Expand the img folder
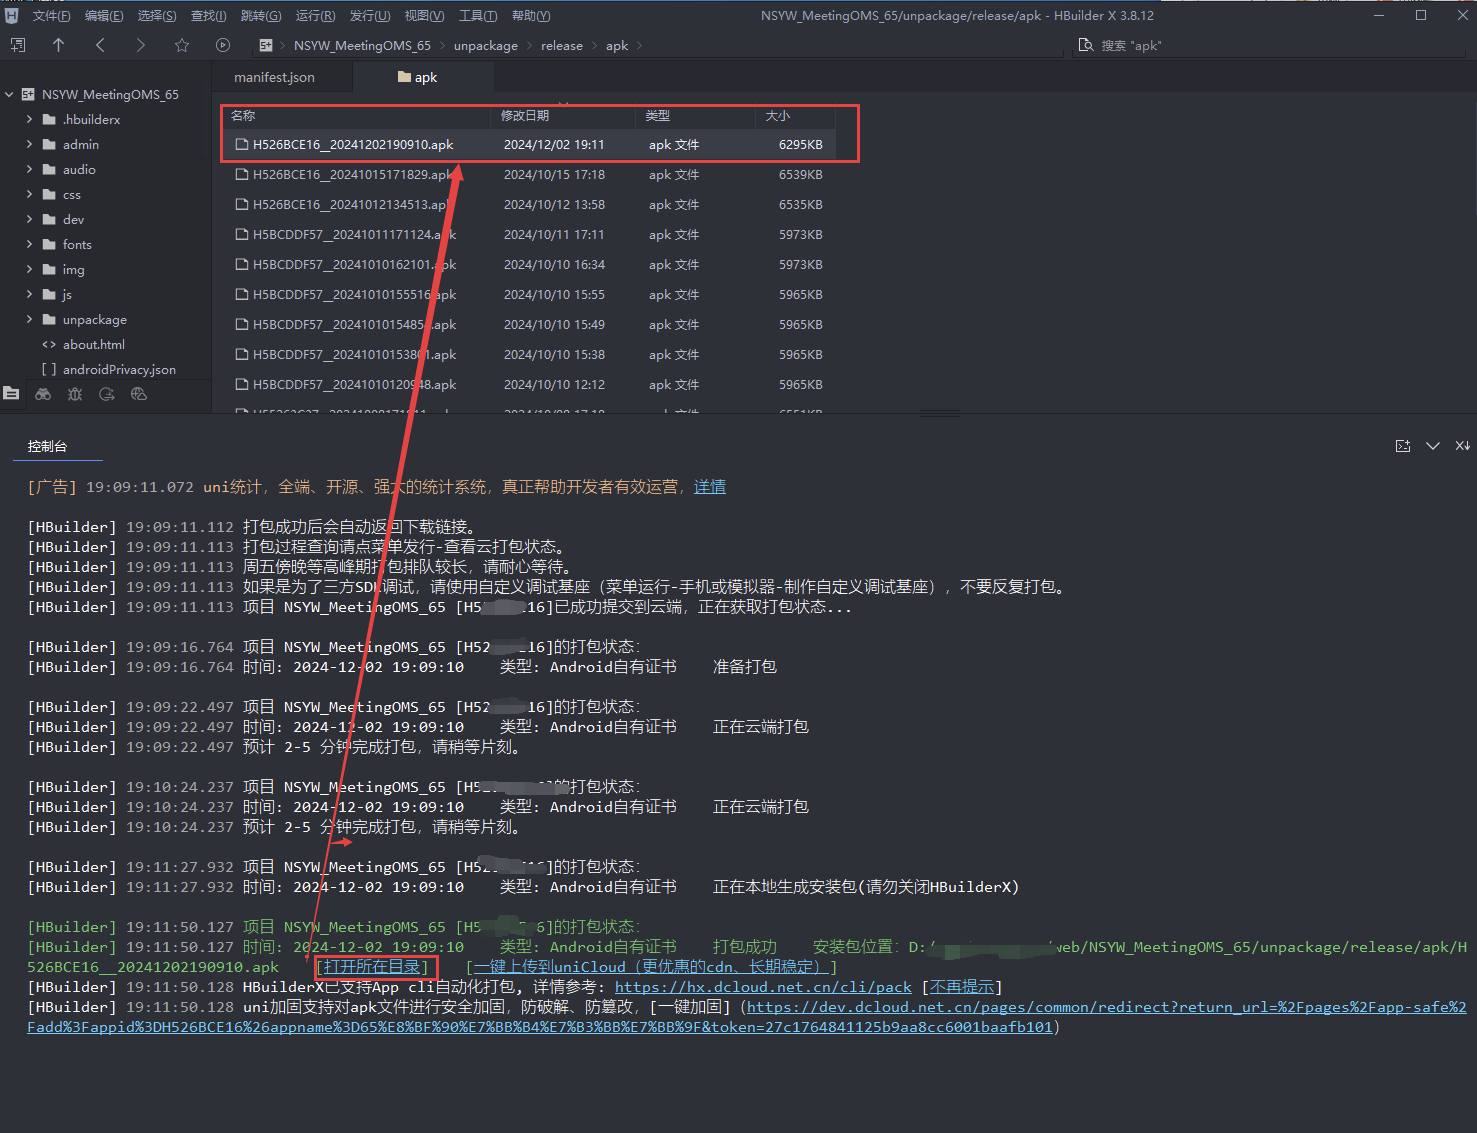Viewport: 1477px width, 1133px height. coord(29,269)
